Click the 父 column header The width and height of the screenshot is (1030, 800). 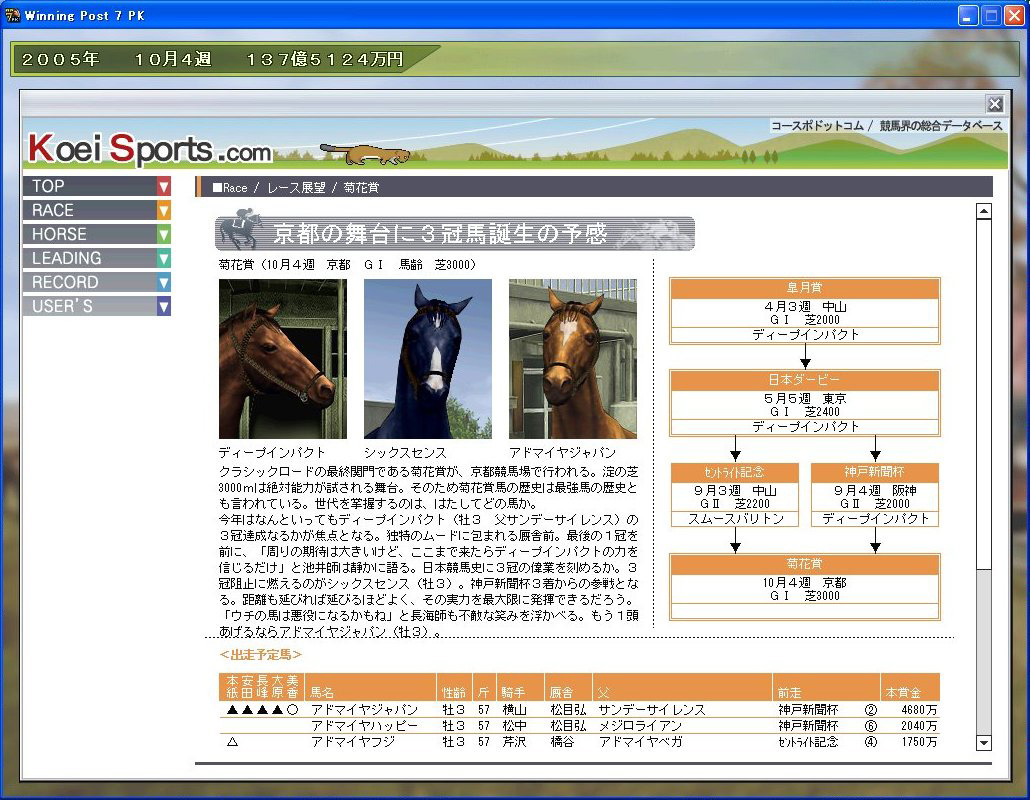(x=683, y=687)
